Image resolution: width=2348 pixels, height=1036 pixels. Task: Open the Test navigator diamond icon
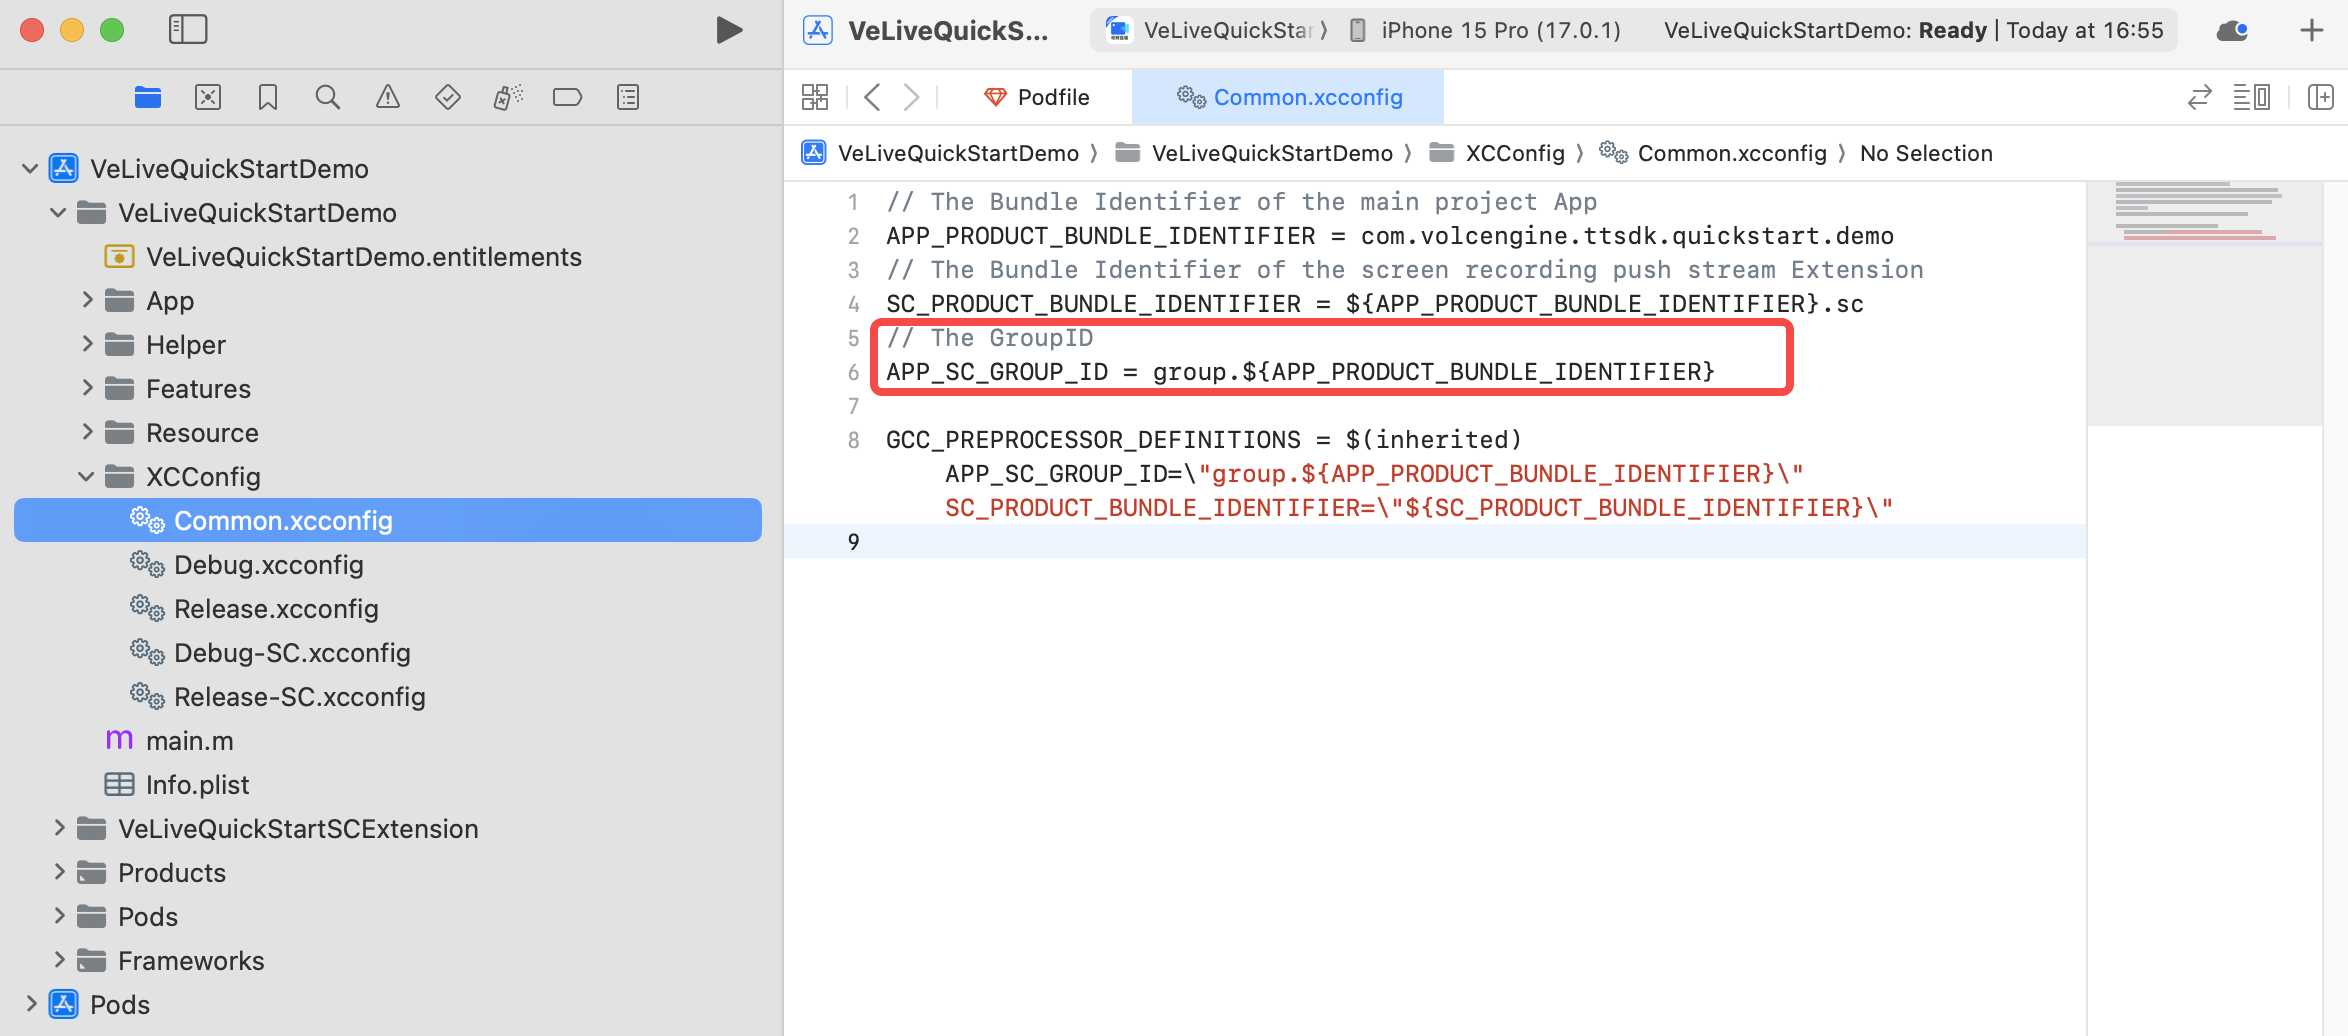pyautogui.click(x=448, y=97)
